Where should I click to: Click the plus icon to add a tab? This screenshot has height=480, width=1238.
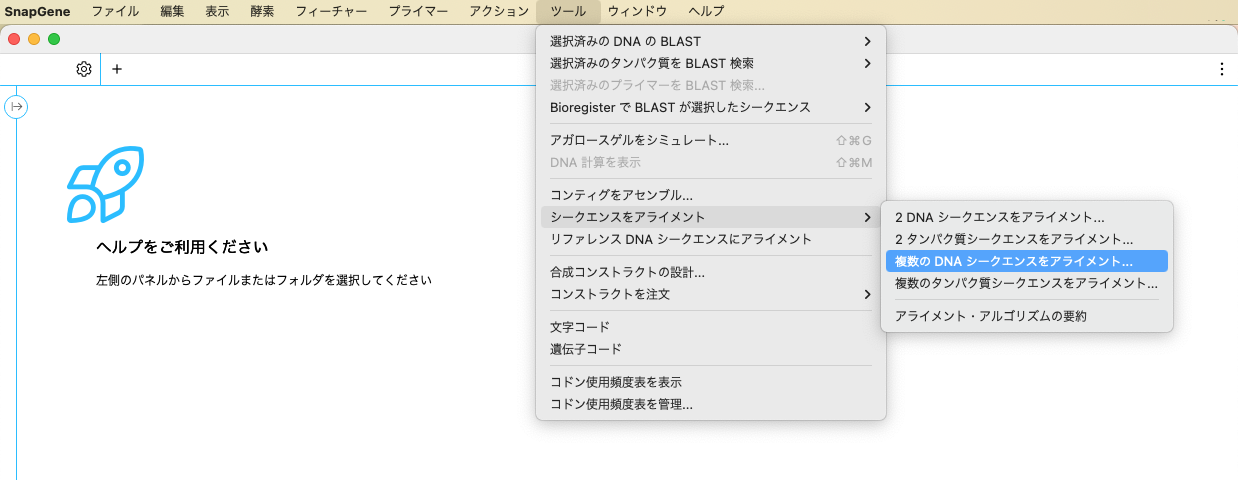pos(117,69)
